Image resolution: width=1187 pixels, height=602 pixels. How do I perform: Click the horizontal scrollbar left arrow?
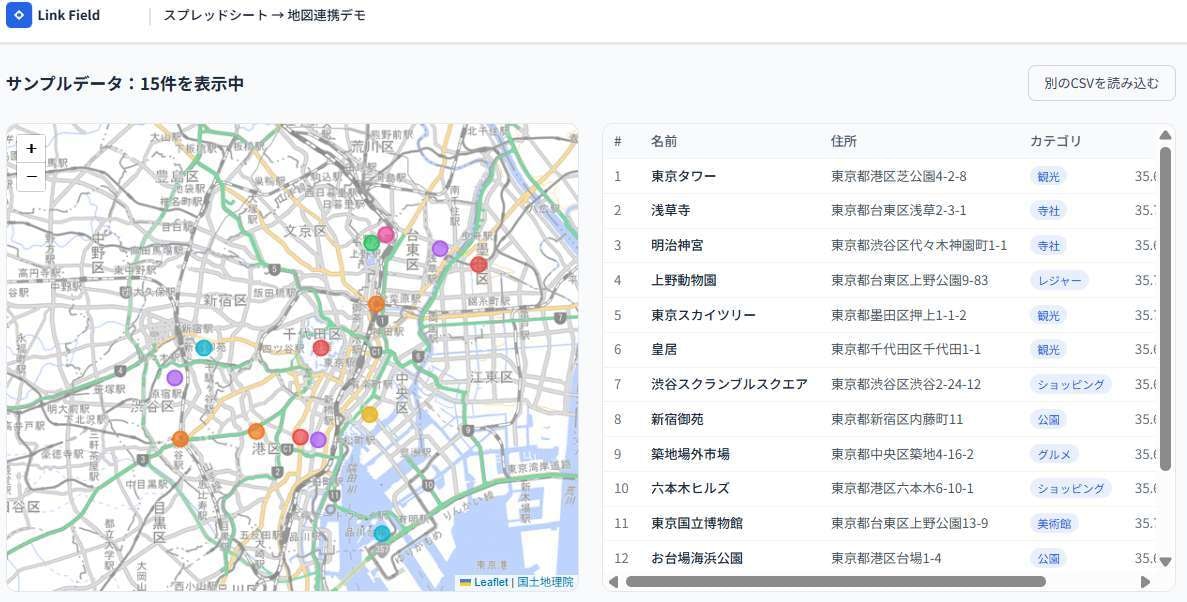613,582
